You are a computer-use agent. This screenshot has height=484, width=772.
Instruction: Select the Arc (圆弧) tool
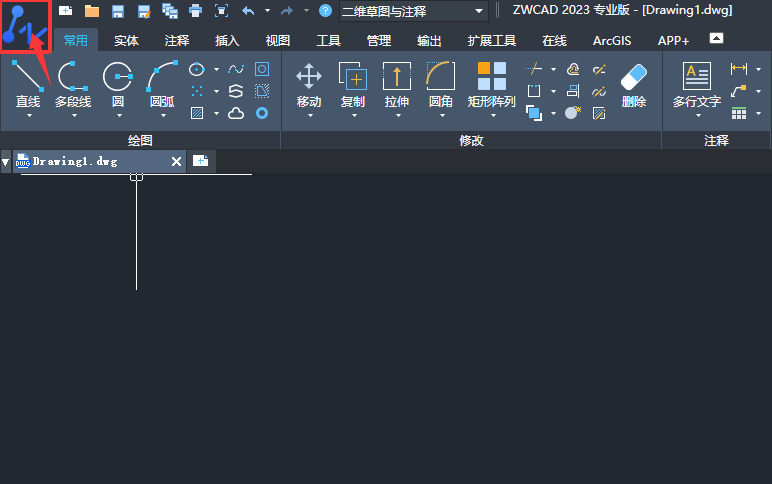point(162,84)
